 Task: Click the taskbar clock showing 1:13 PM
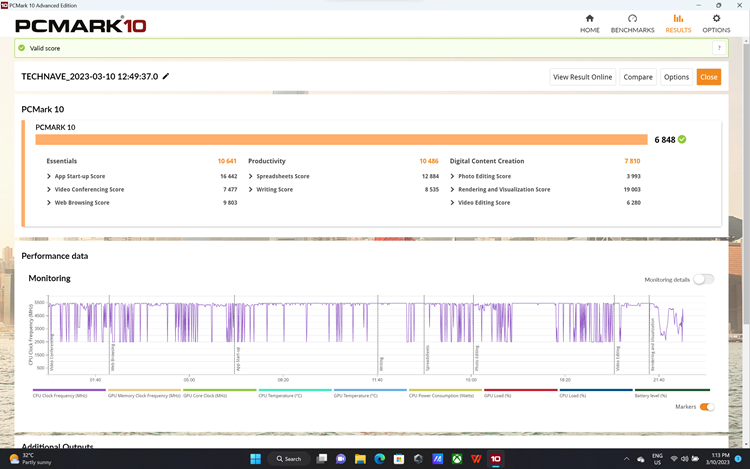[x=717, y=459]
